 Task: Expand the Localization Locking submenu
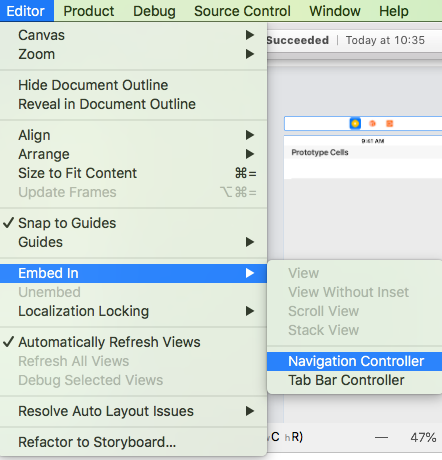(133, 311)
